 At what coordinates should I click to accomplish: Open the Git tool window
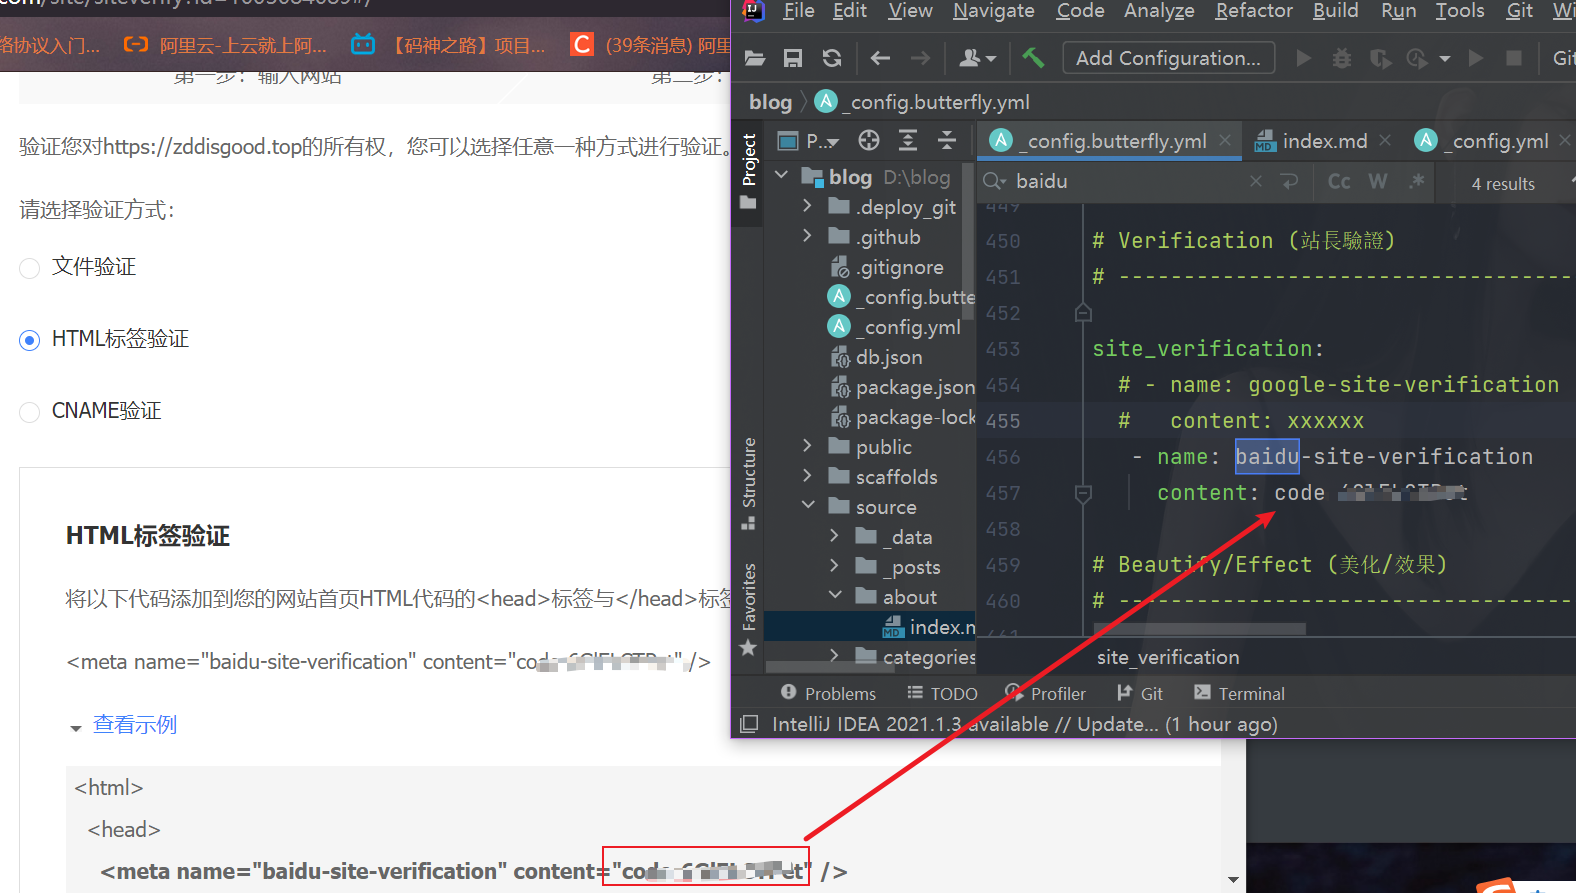pos(1140,693)
